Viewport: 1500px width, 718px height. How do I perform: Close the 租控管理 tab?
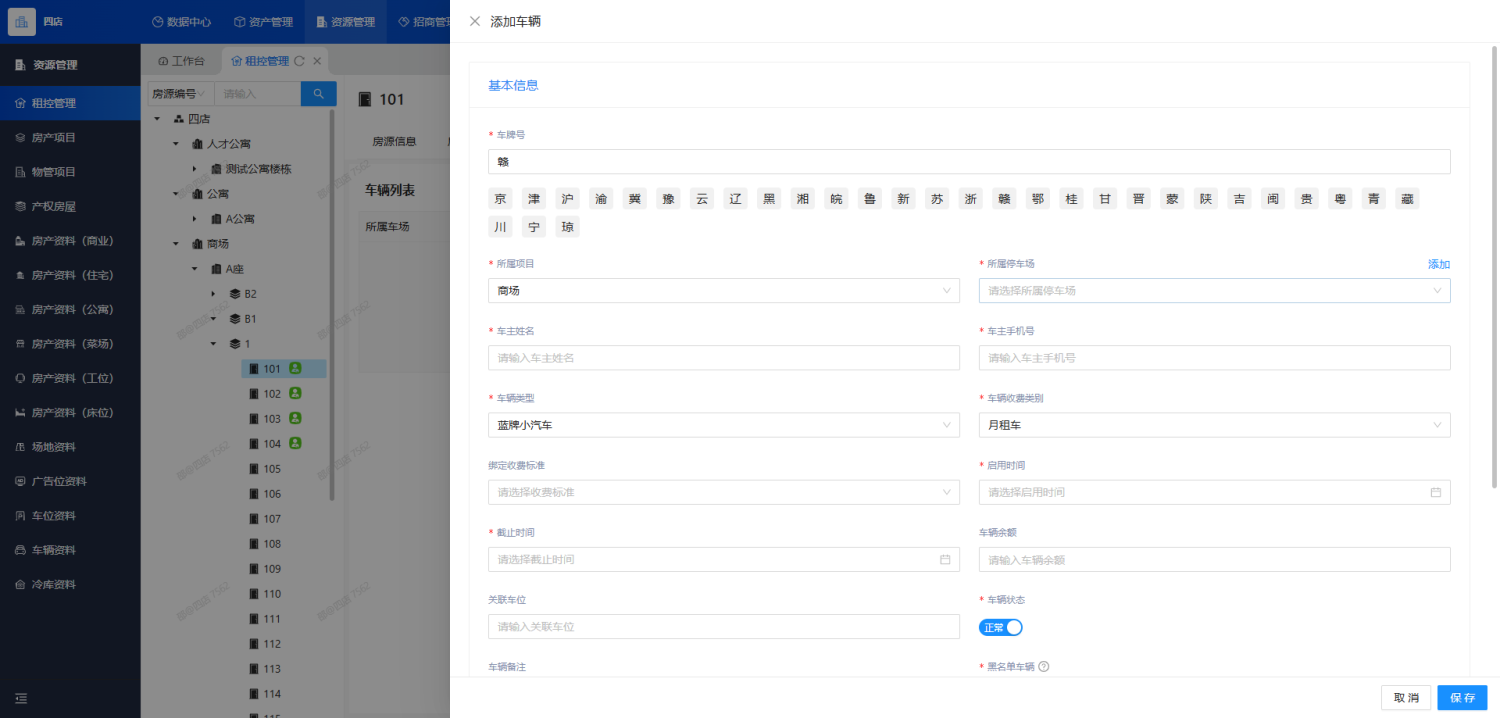click(317, 61)
